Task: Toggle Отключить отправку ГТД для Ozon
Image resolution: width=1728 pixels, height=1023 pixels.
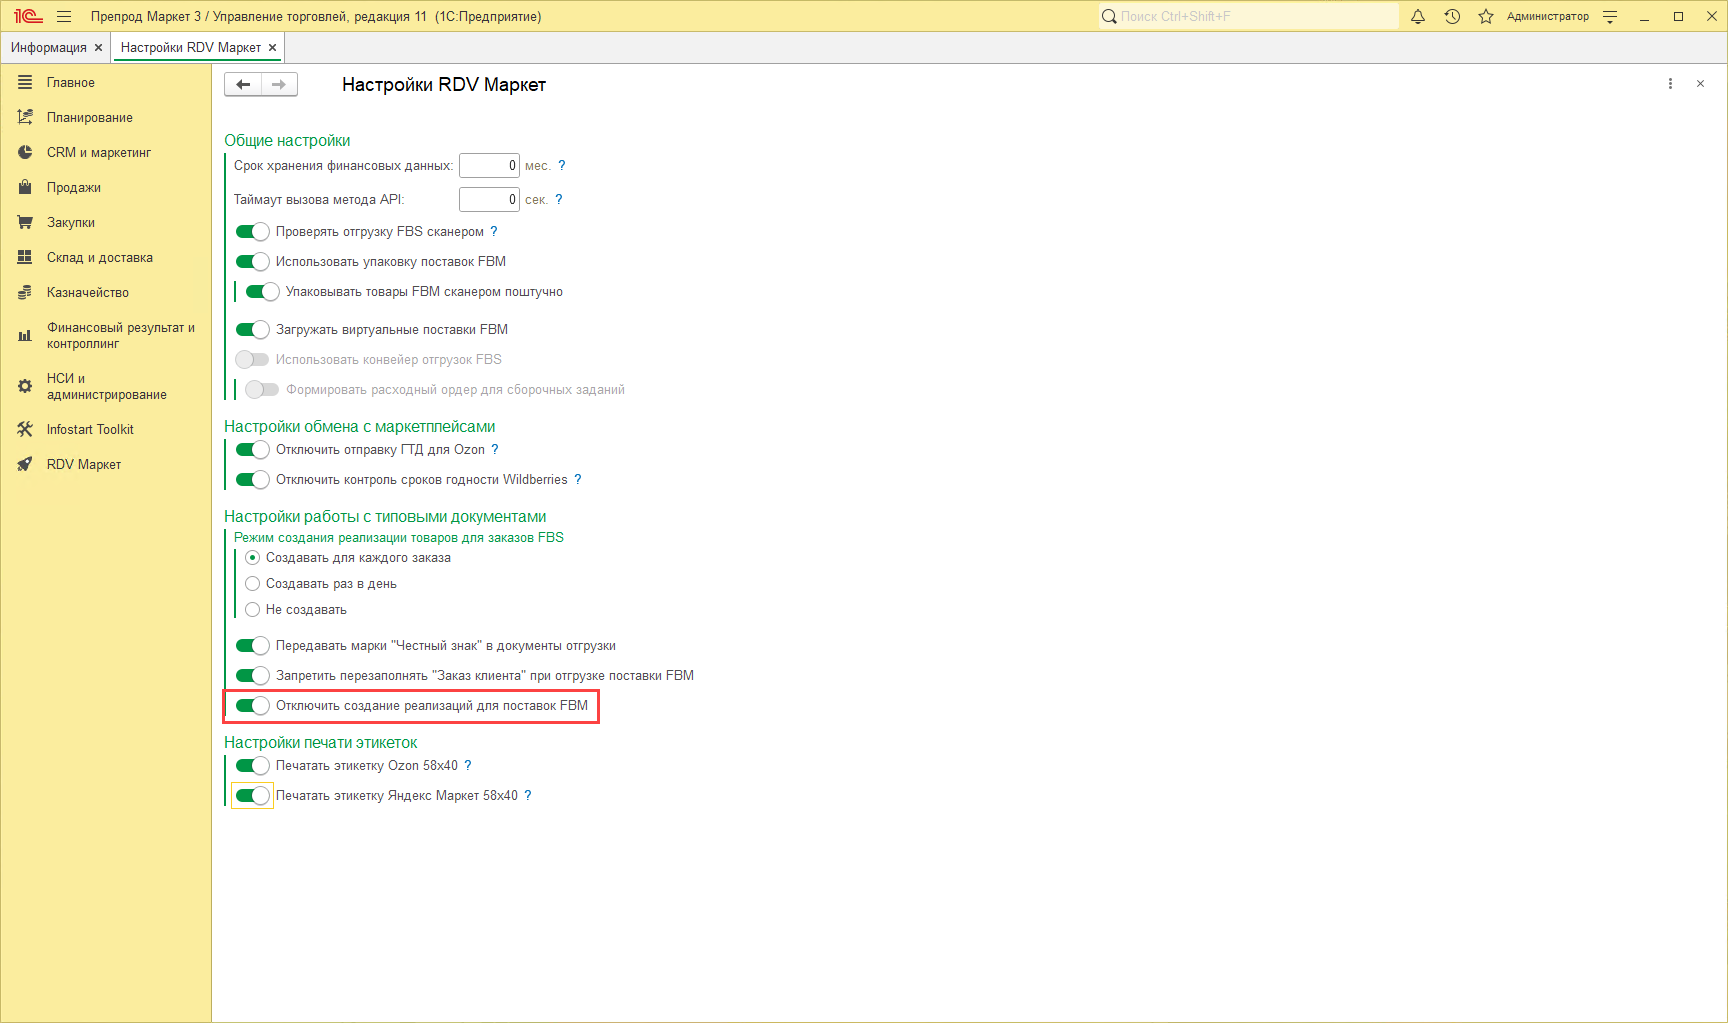Action: 252,449
